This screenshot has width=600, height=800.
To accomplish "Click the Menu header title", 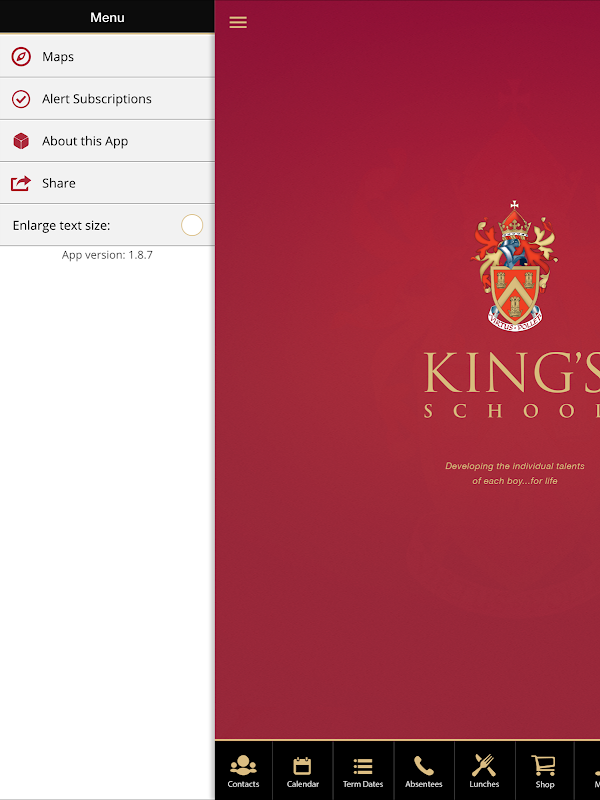I will click(107, 17).
